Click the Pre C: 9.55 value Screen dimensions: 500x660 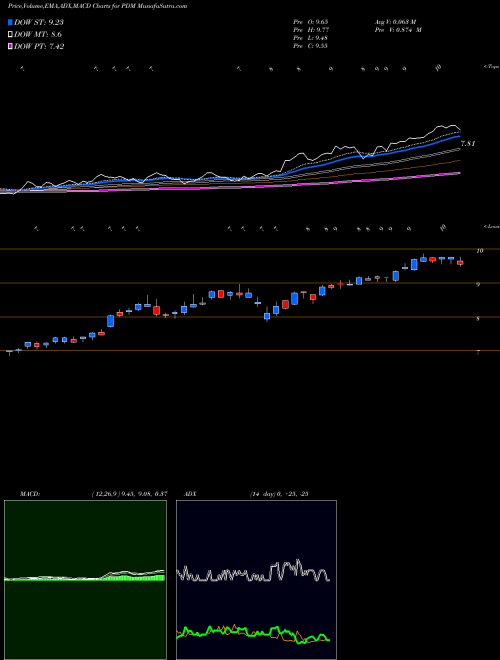point(311,46)
